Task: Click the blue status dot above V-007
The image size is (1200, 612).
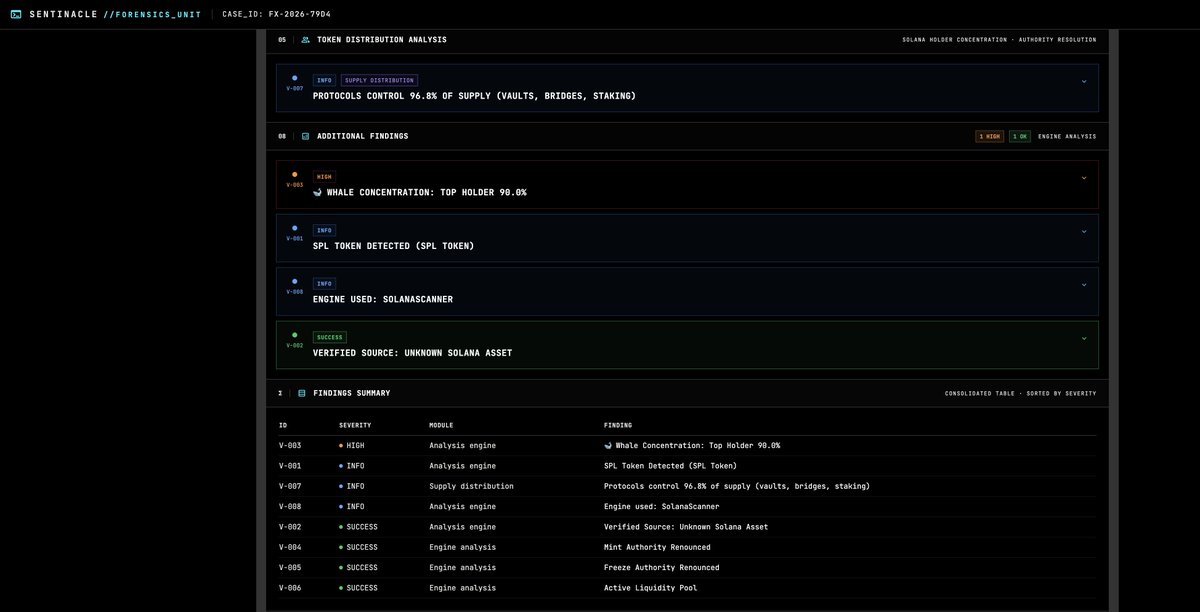Action: [294, 78]
